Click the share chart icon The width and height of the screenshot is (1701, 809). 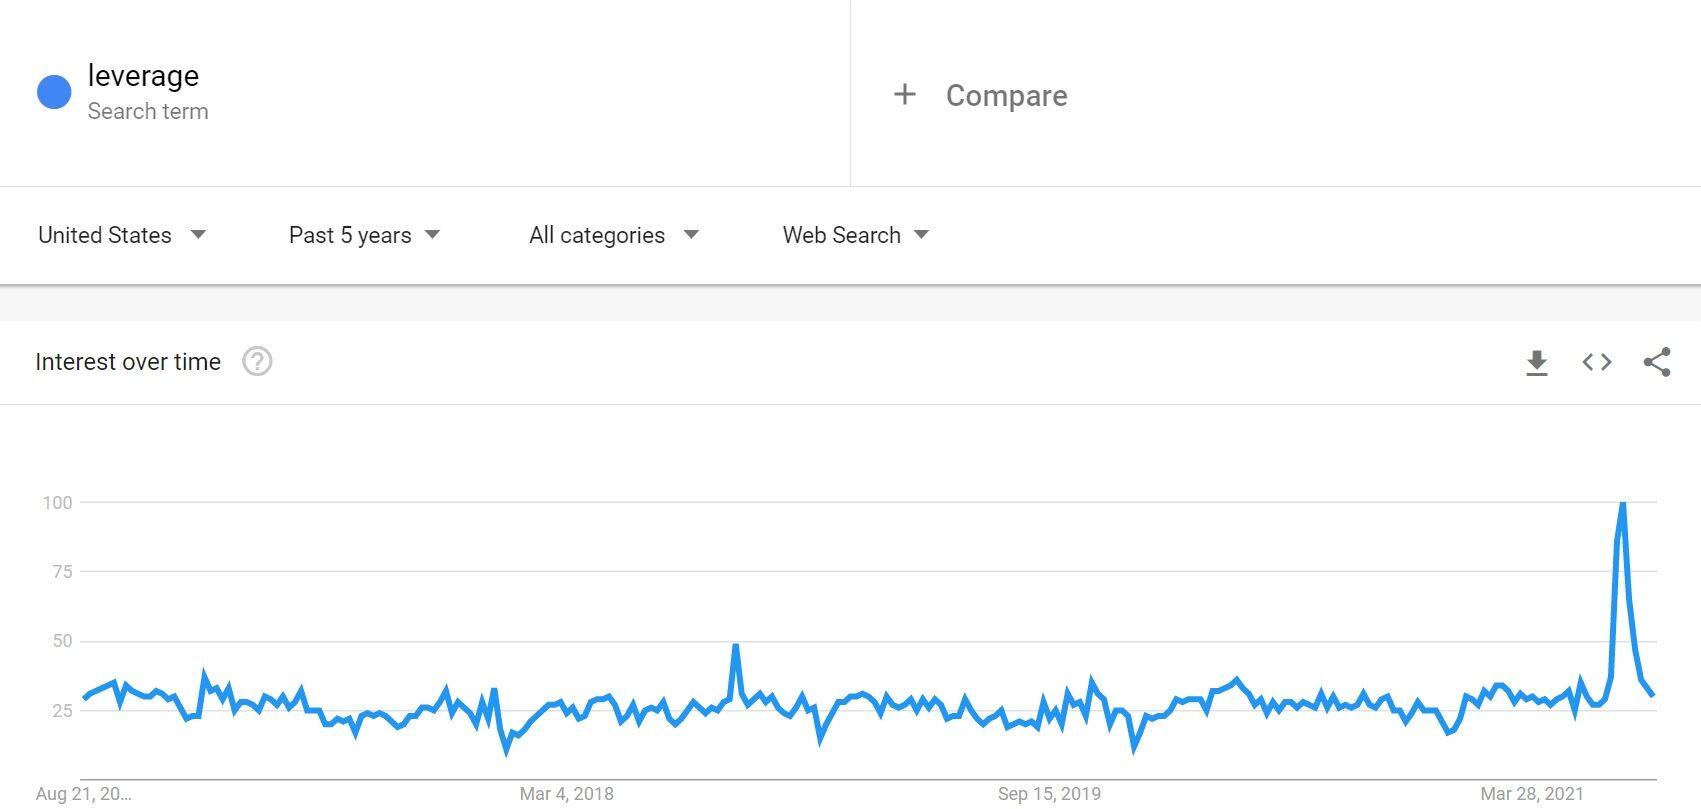[x=1657, y=362]
